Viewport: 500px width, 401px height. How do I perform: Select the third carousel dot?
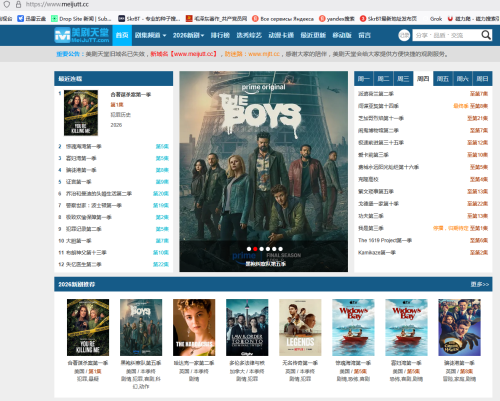tap(261, 249)
